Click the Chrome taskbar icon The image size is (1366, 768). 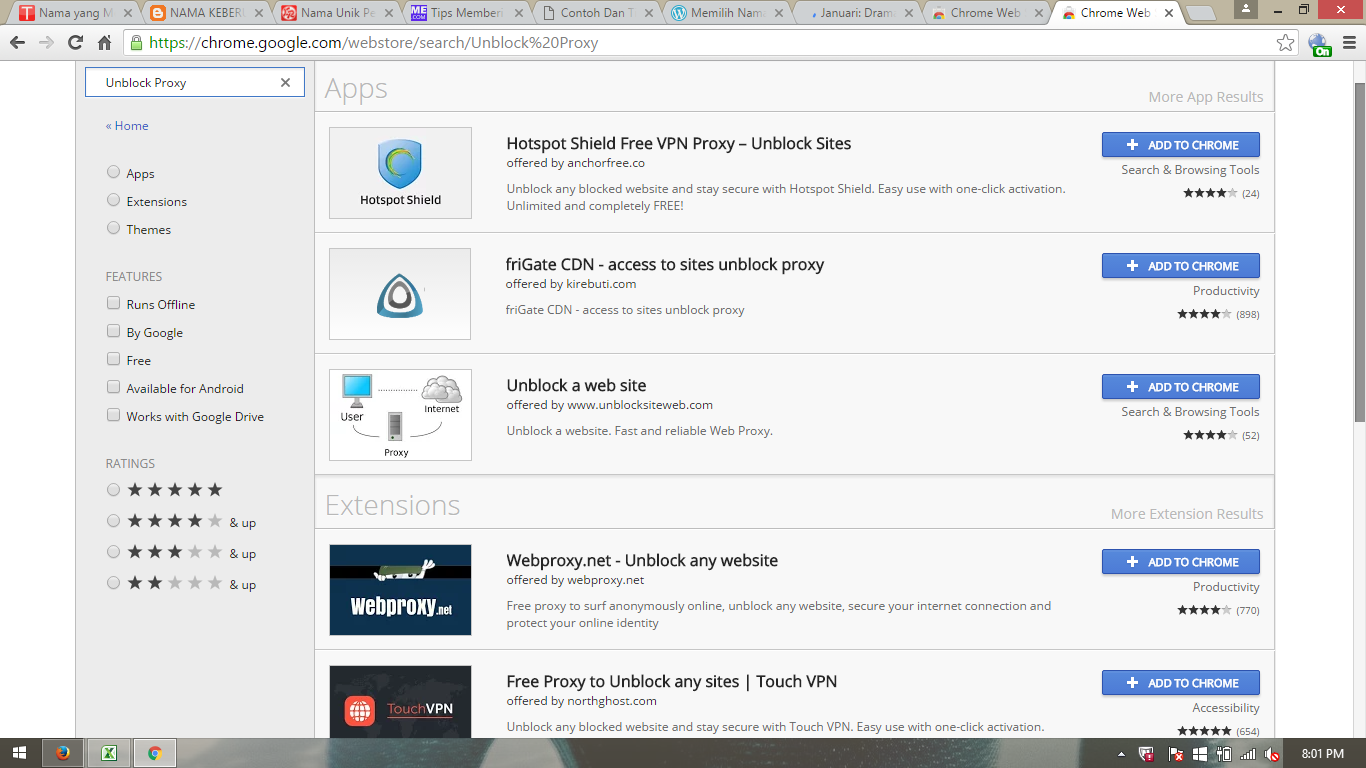(x=154, y=753)
